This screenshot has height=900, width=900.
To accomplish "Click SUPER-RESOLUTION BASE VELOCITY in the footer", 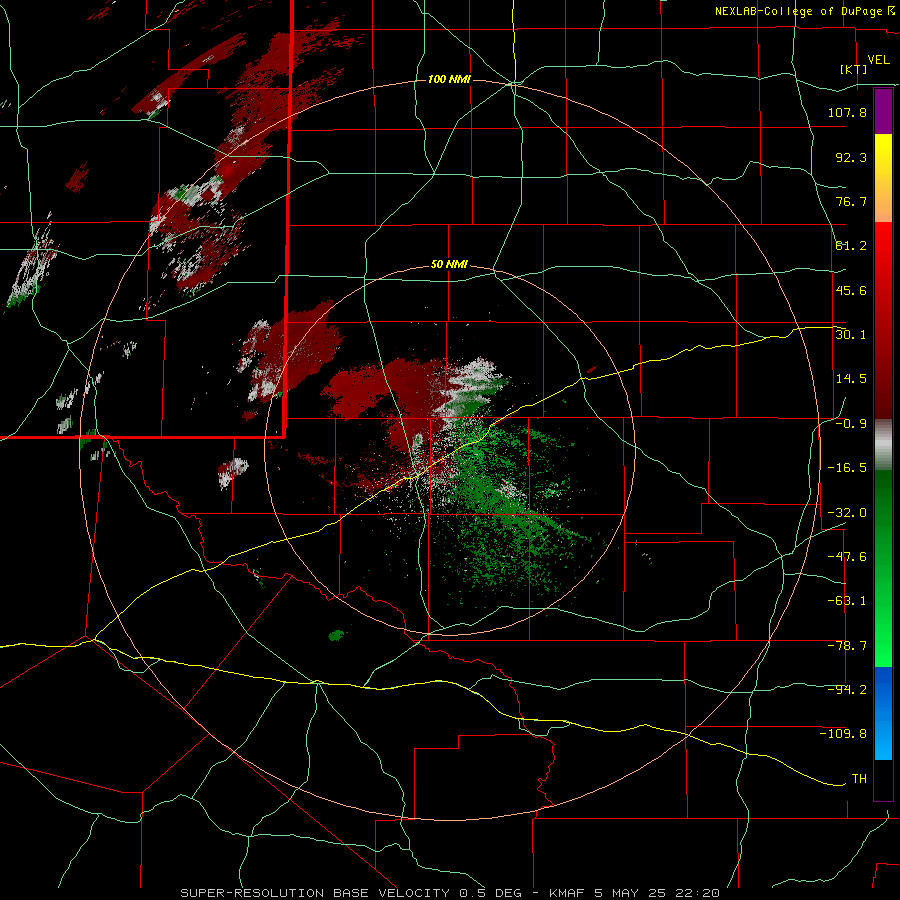I will click(x=315, y=893).
